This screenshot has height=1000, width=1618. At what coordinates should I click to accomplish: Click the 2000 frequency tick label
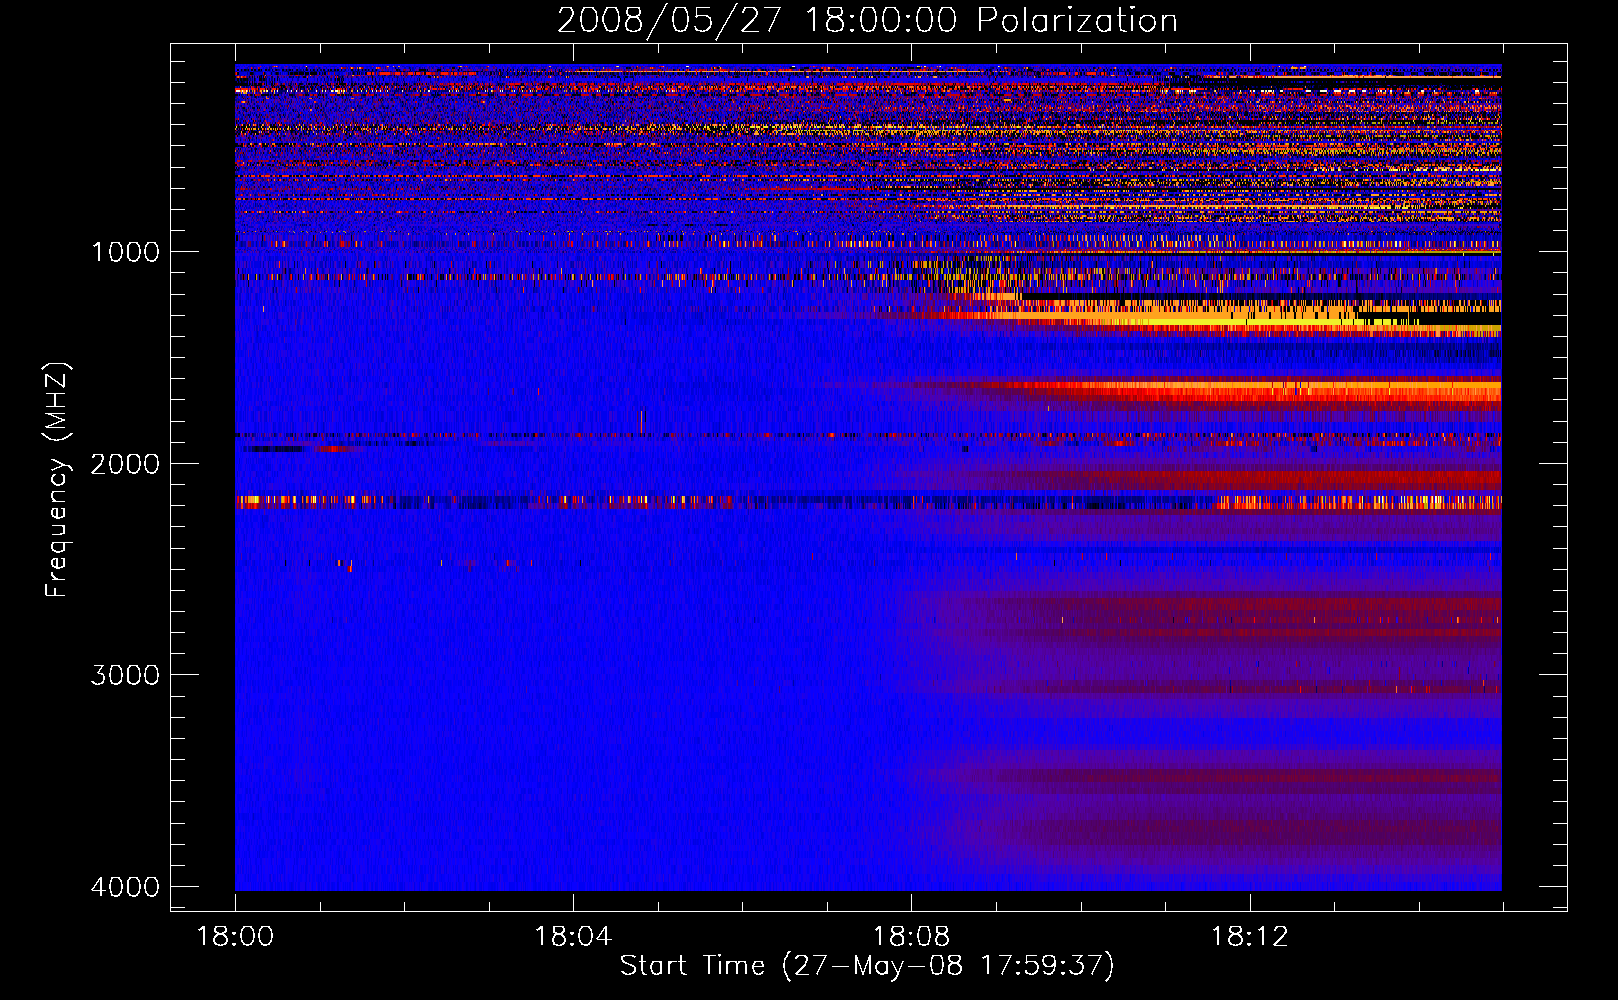coord(125,463)
